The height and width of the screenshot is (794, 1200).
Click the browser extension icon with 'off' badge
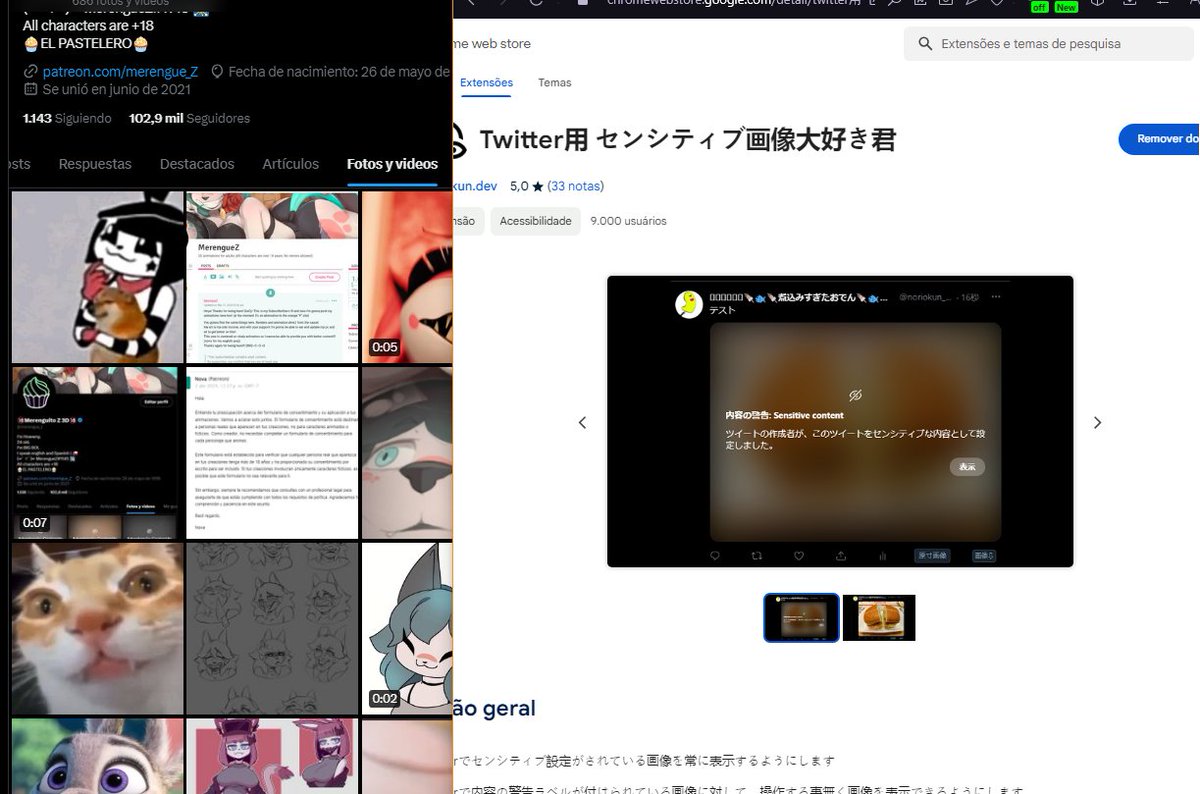(x=1040, y=5)
